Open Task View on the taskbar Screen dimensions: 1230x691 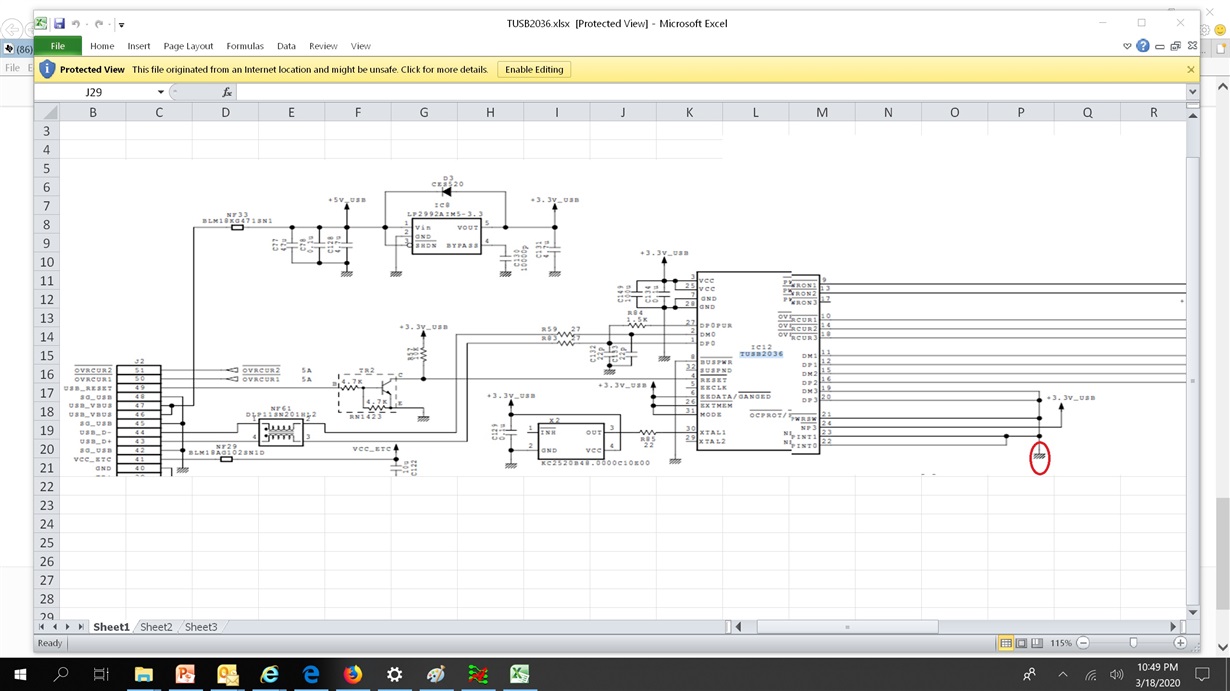pos(101,674)
